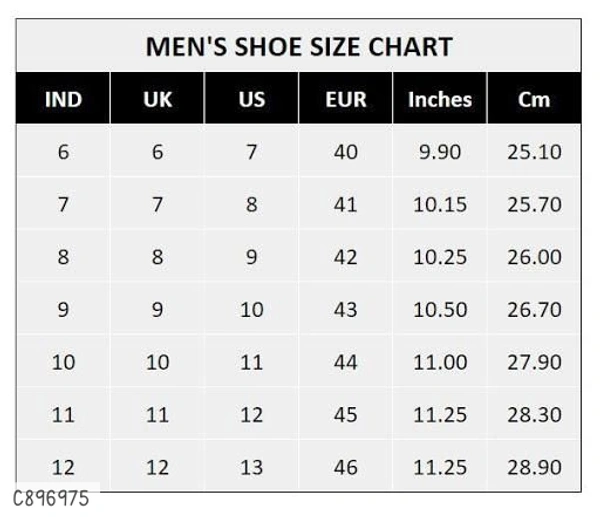Click the 10.15 inches value
Viewport: 600px width, 517px height.
pos(439,204)
